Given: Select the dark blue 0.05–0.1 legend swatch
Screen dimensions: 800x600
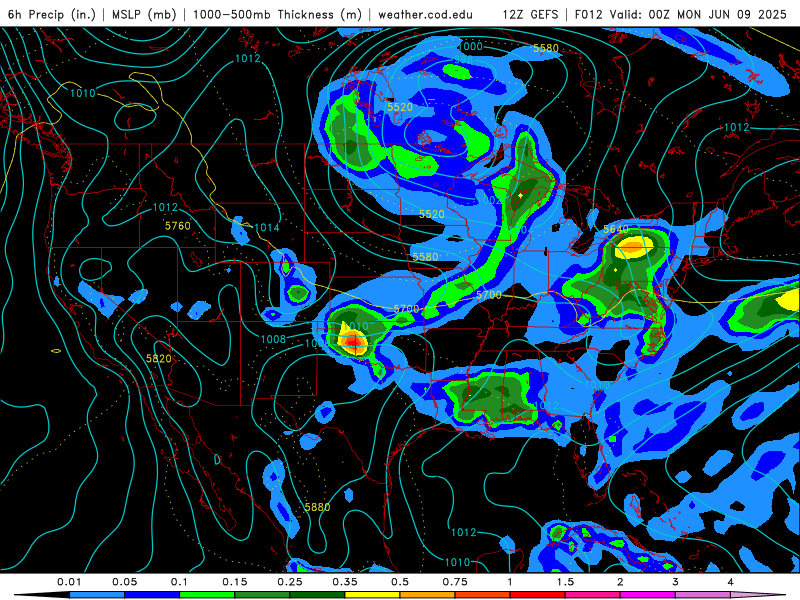Looking at the screenshot, I should [x=152, y=595].
